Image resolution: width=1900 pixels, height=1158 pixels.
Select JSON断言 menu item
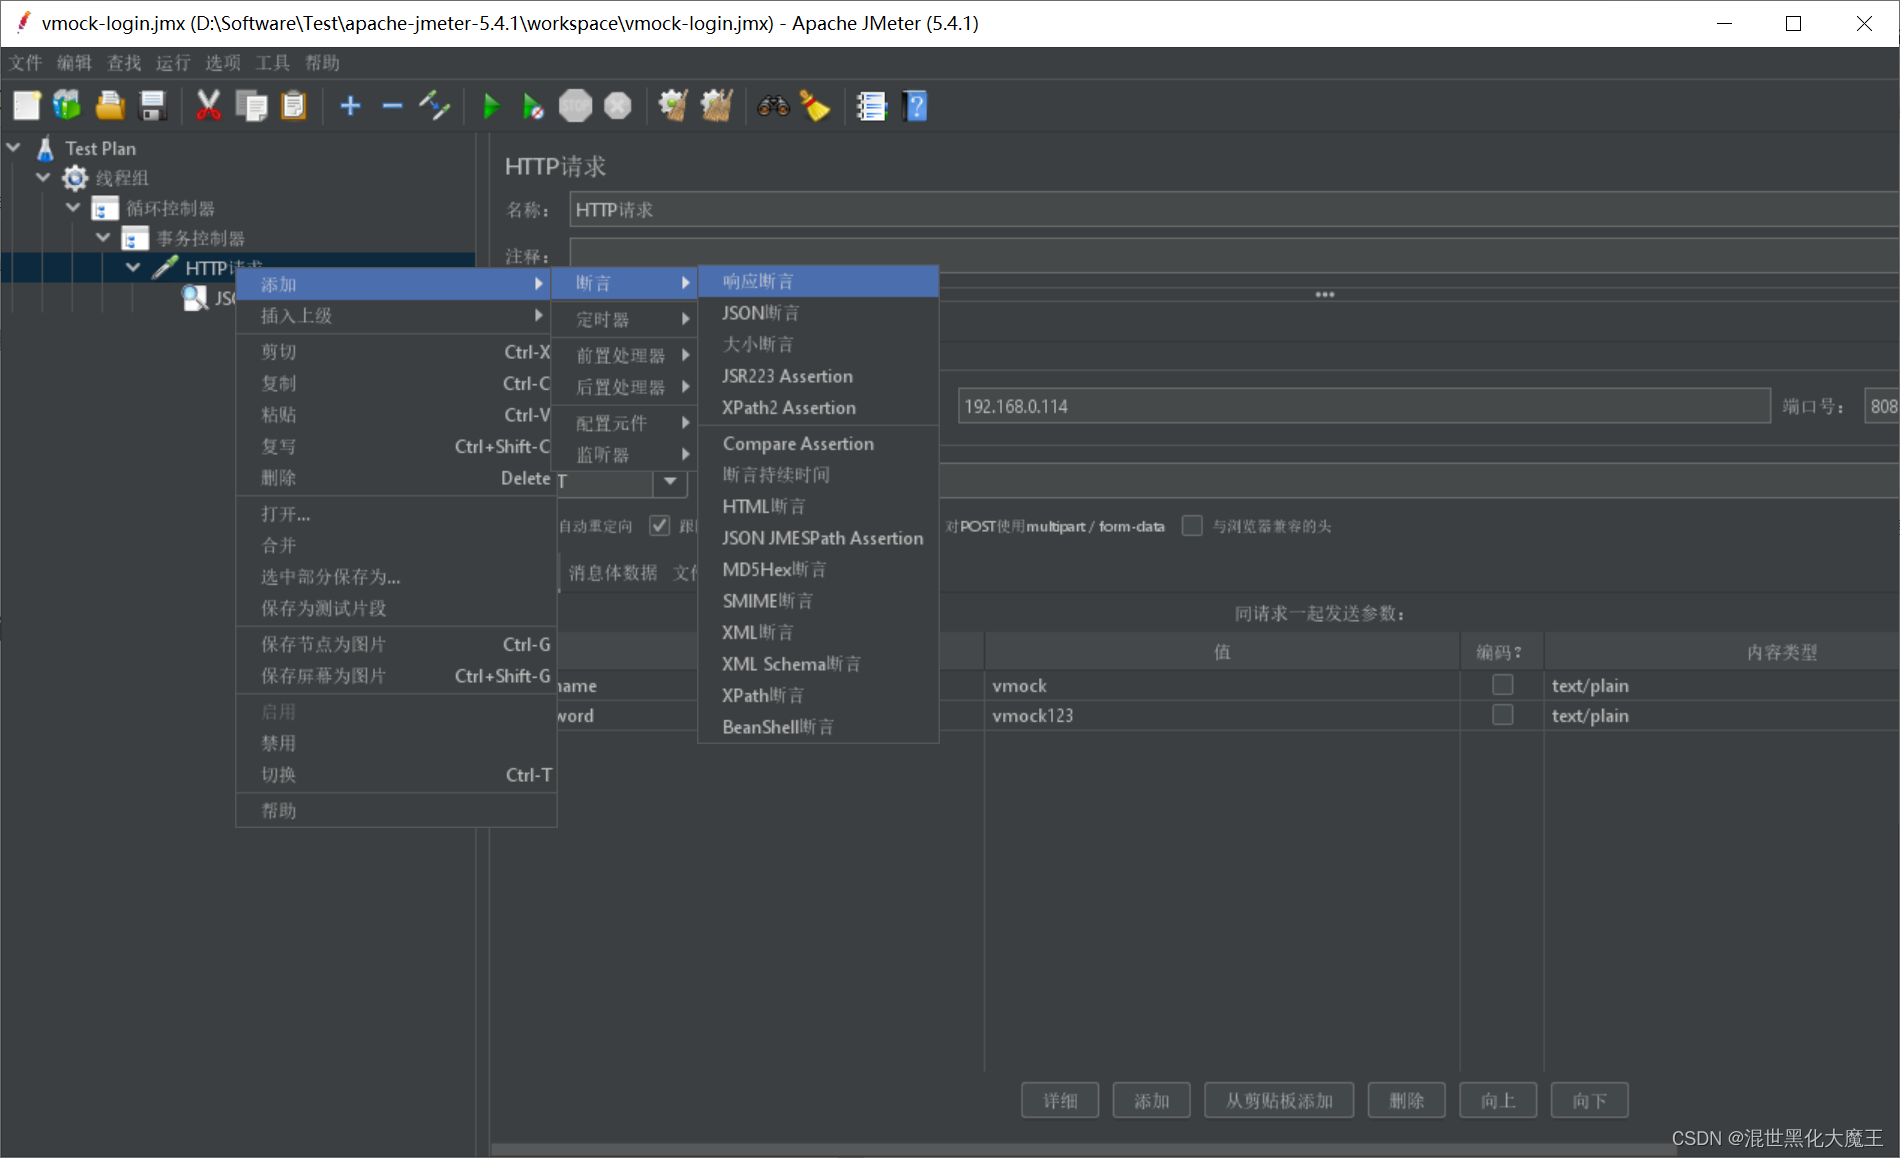[818, 313]
